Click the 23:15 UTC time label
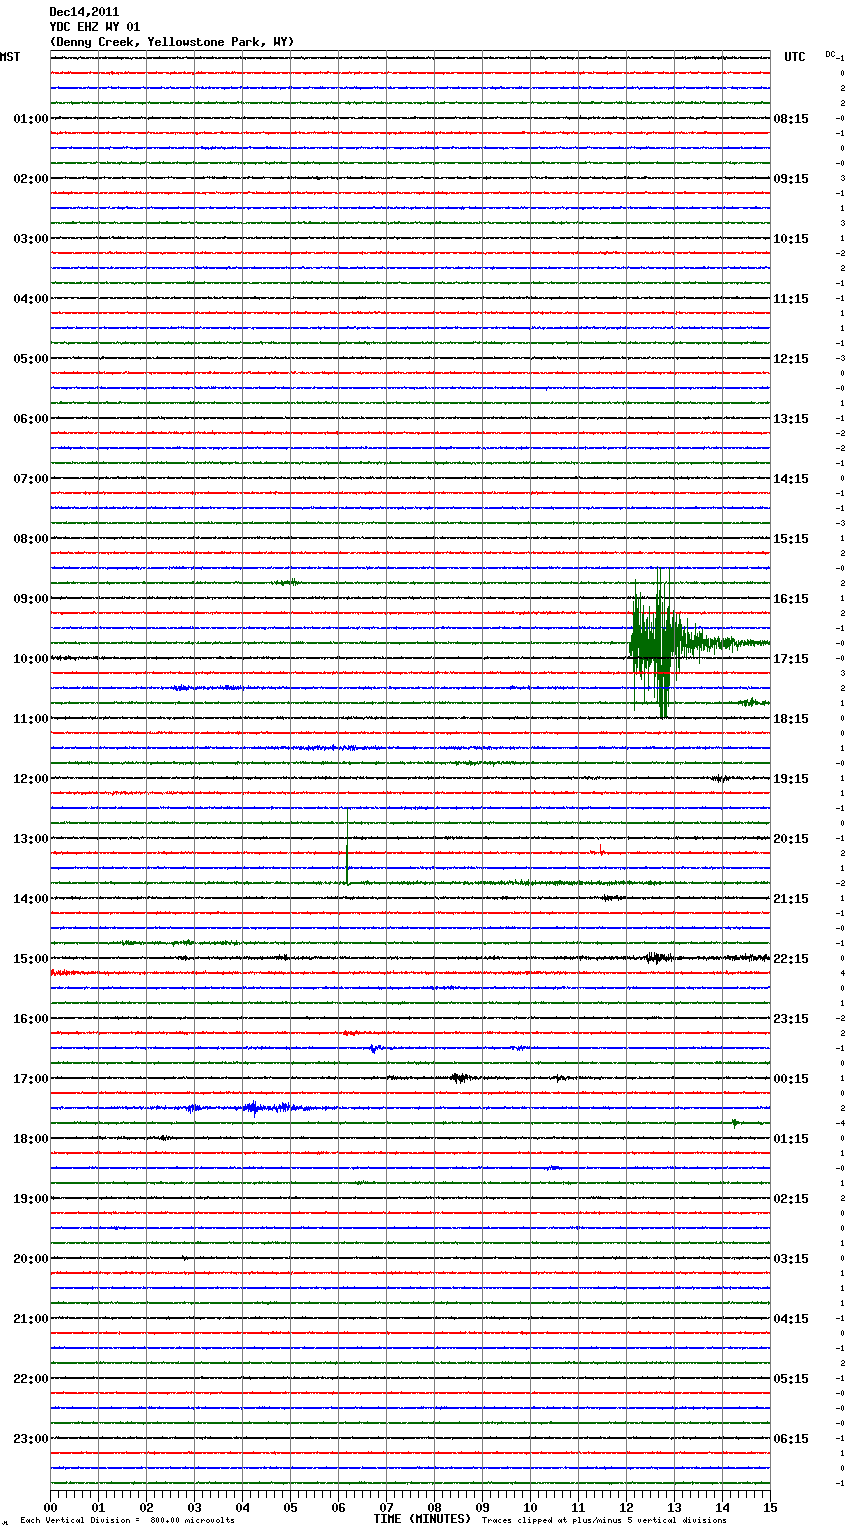The width and height of the screenshot is (850, 1534). 791,1019
